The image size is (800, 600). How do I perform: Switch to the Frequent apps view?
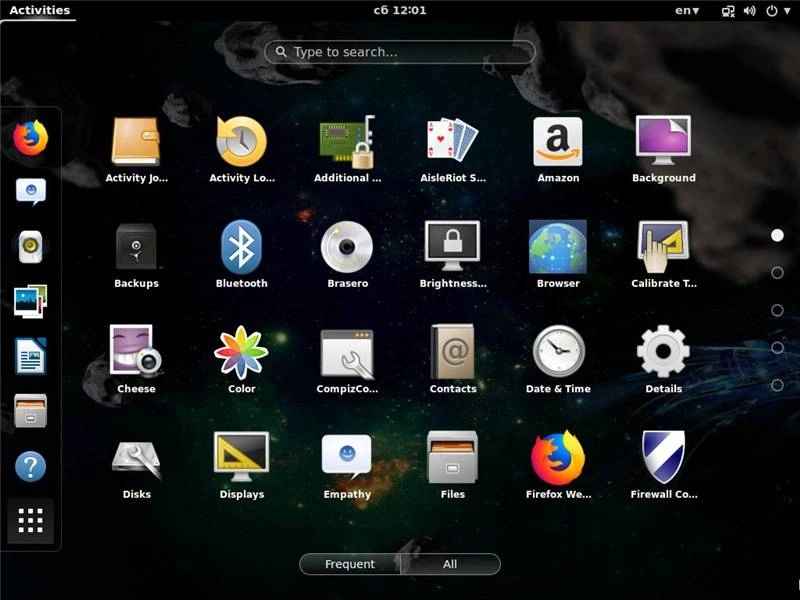[x=350, y=564]
